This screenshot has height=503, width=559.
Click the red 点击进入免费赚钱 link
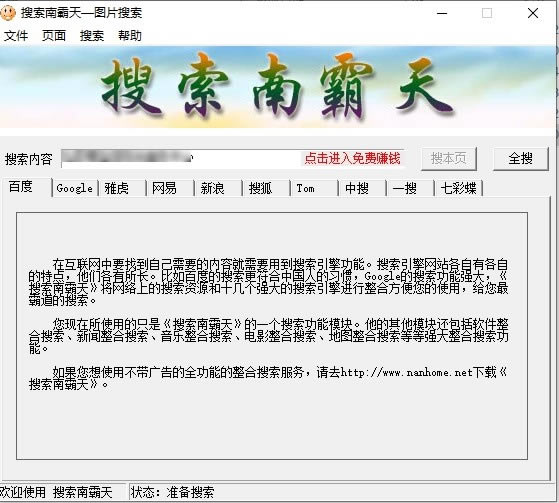(352, 158)
